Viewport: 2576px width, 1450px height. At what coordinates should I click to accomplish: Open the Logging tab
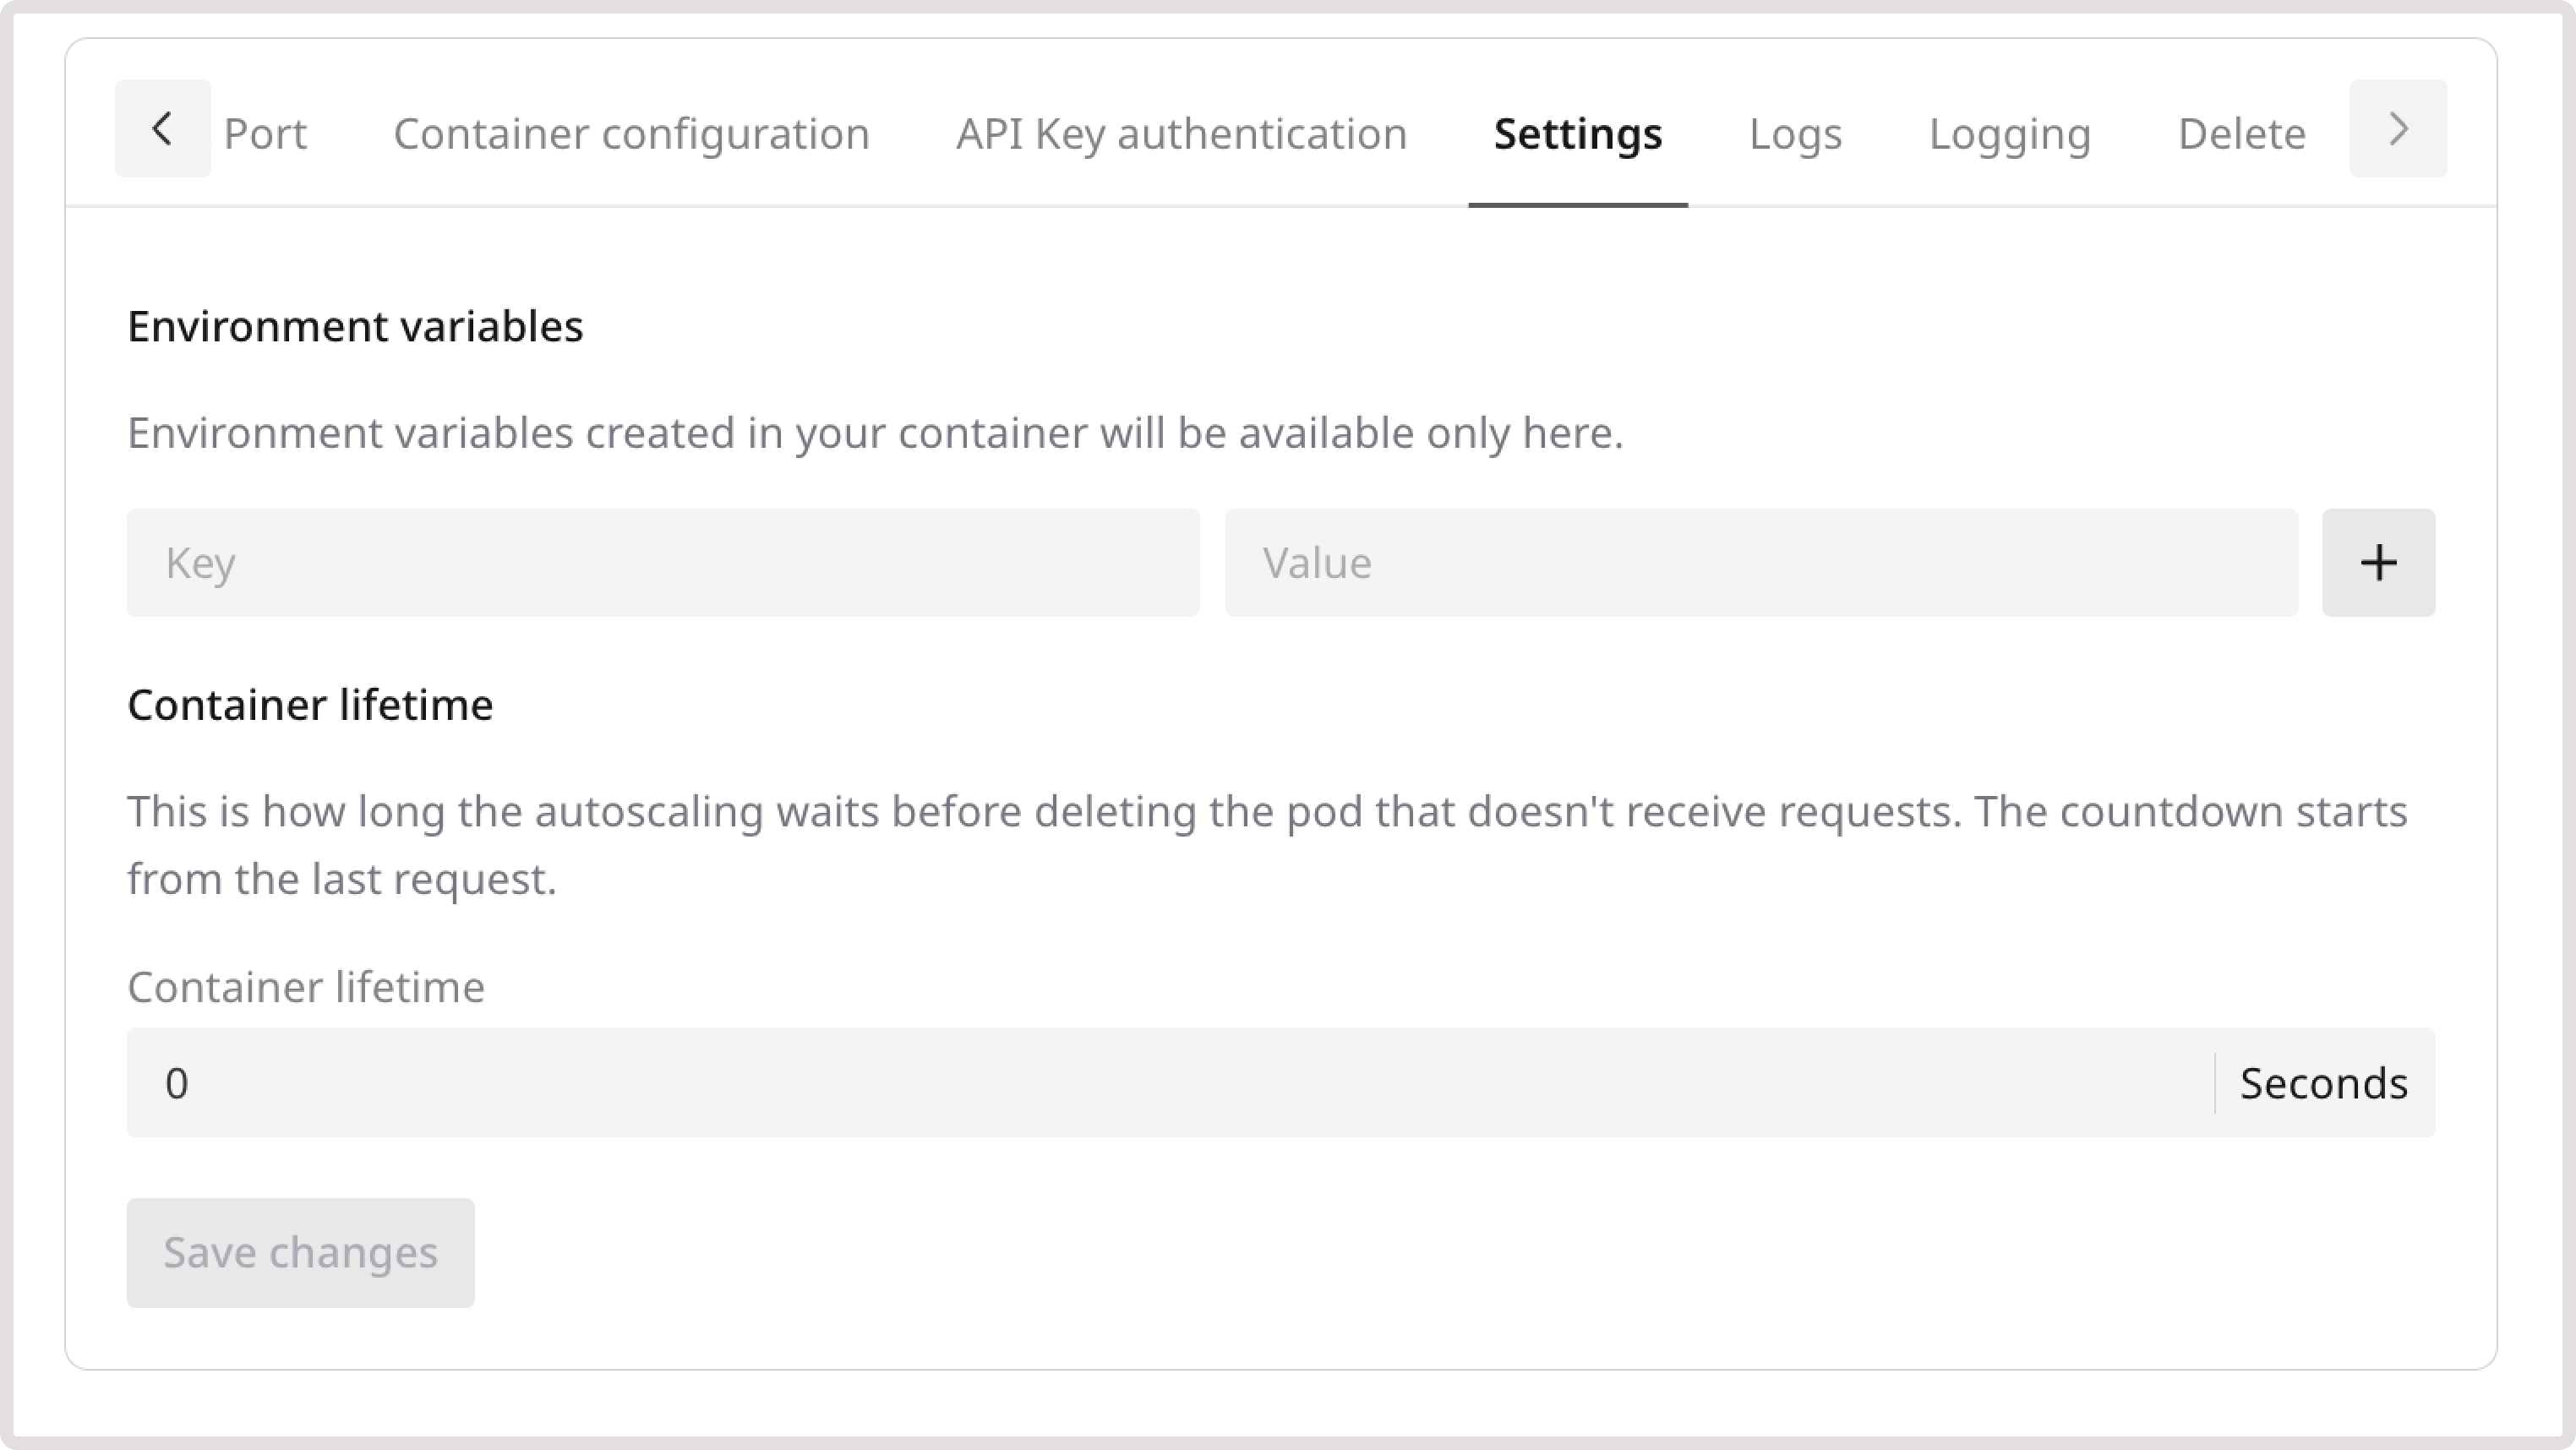tap(2010, 133)
